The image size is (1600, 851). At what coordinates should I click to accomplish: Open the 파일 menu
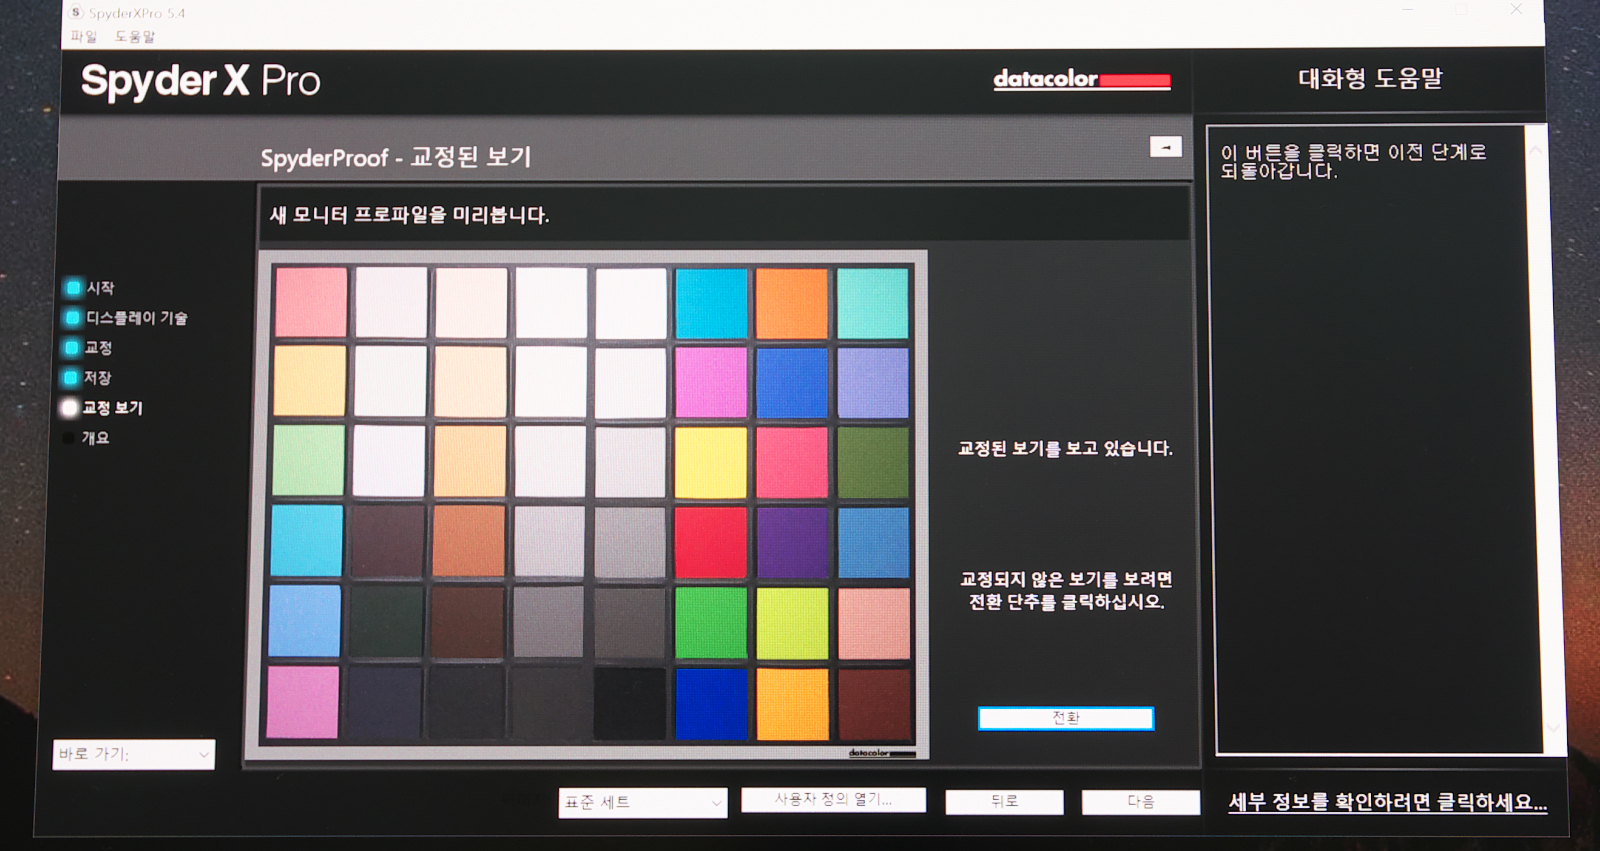coord(83,36)
